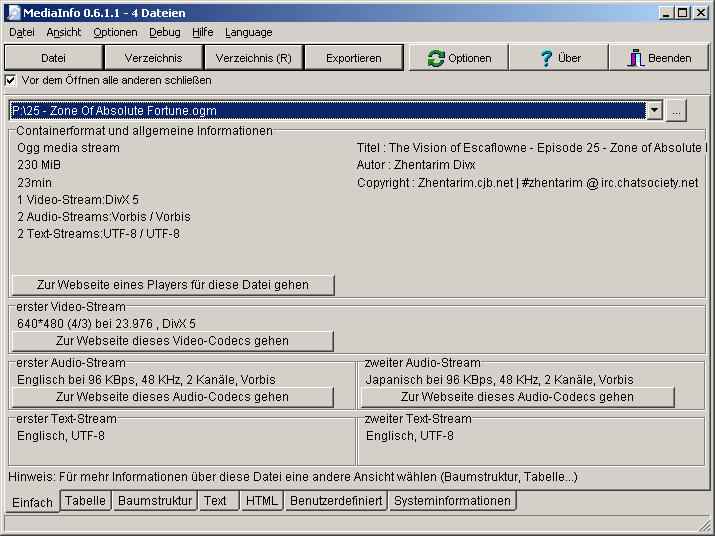
Task: Open the Debug menu
Action: pos(165,32)
